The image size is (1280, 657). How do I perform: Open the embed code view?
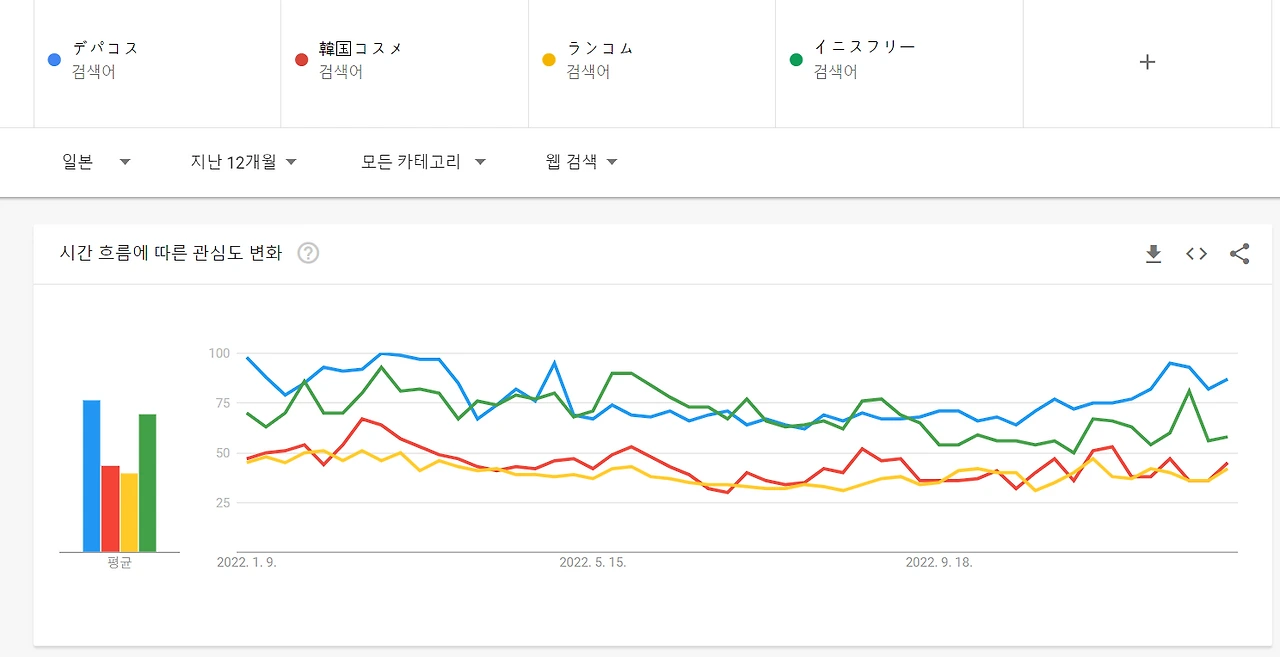pos(1196,254)
